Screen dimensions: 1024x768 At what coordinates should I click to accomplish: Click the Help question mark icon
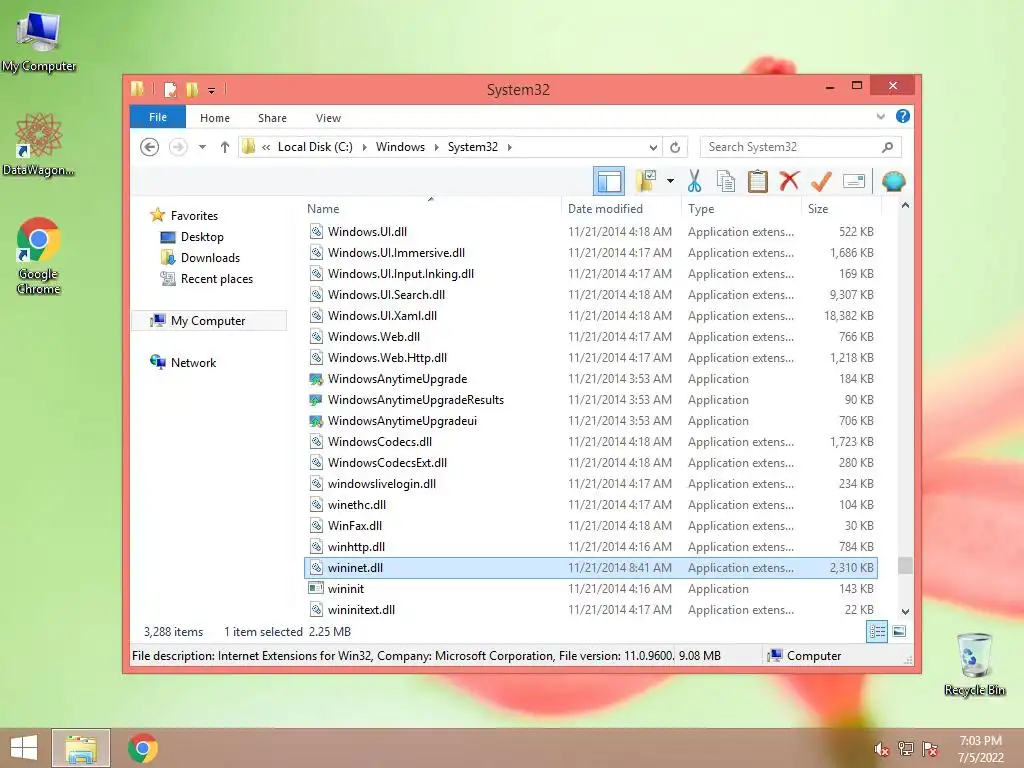click(903, 116)
